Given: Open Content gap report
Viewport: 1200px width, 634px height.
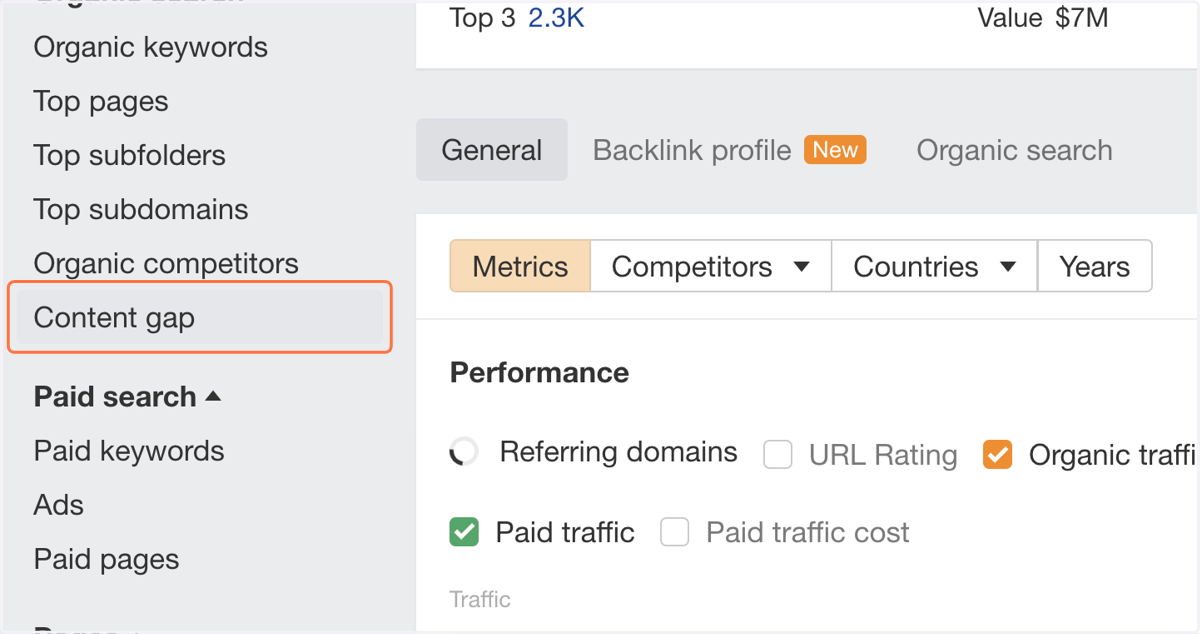Looking at the screenshot, I should [200, 318].
